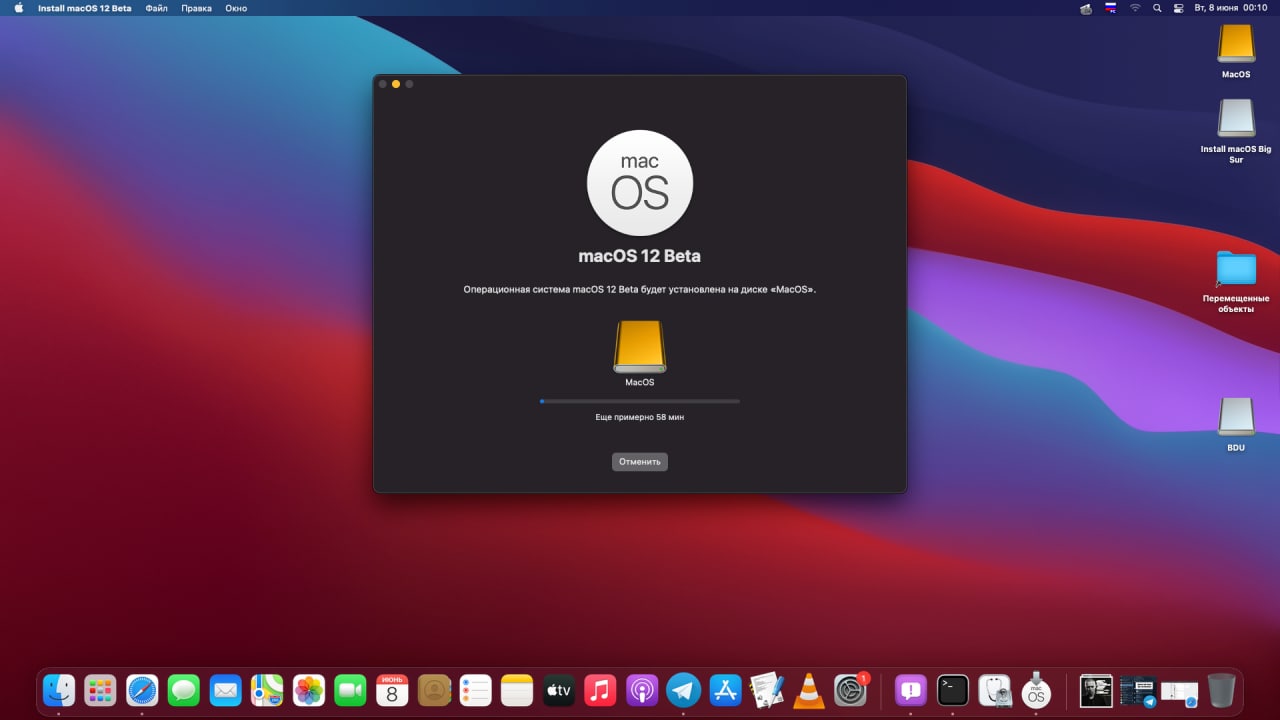The image size is (1280, 720).
Task: Click the disk-like menu bar icon left of the flag
Action: tap(1087, 8)
